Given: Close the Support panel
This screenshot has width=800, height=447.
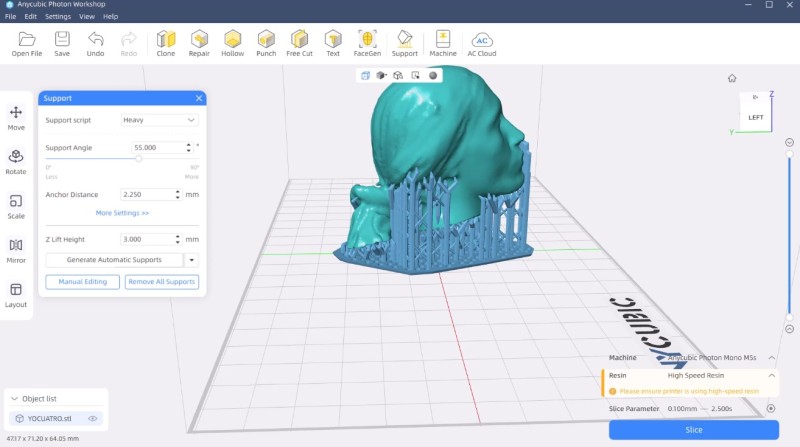Looking at the screenshot, I should click(x=199, y=98).
